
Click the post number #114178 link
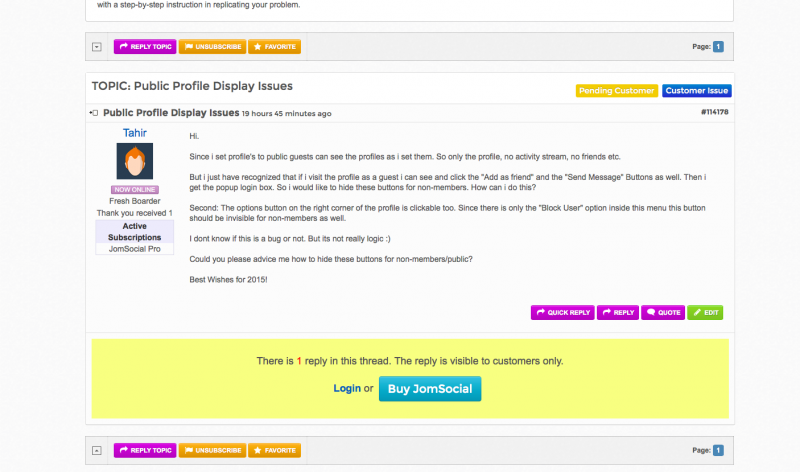pos(715,112)
